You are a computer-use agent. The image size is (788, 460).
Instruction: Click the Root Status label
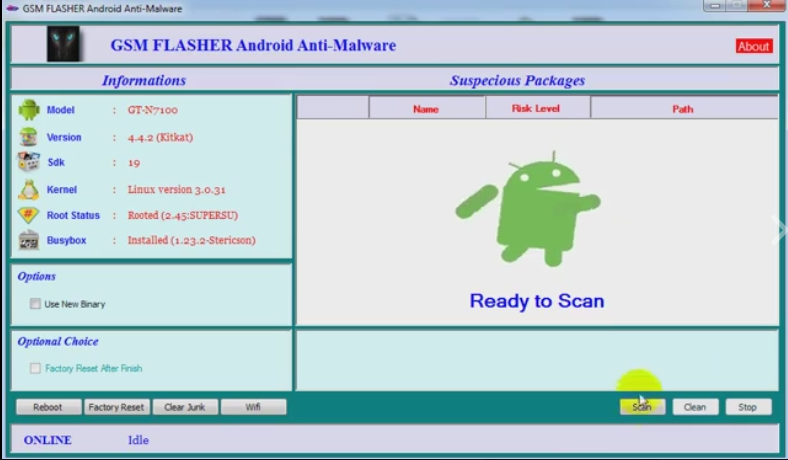point(73,215)
